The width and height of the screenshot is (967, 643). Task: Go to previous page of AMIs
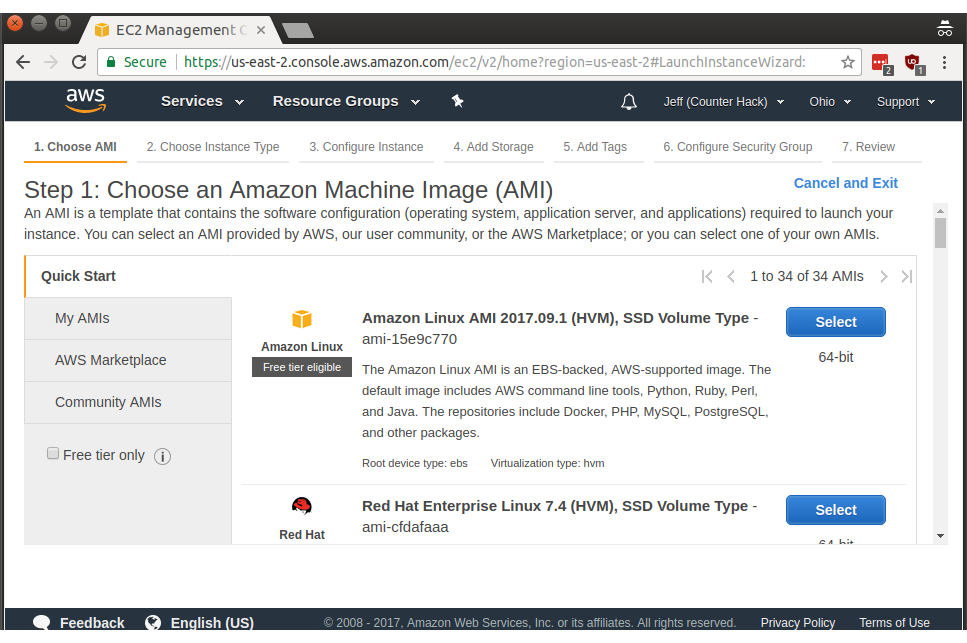coord(731,276)
